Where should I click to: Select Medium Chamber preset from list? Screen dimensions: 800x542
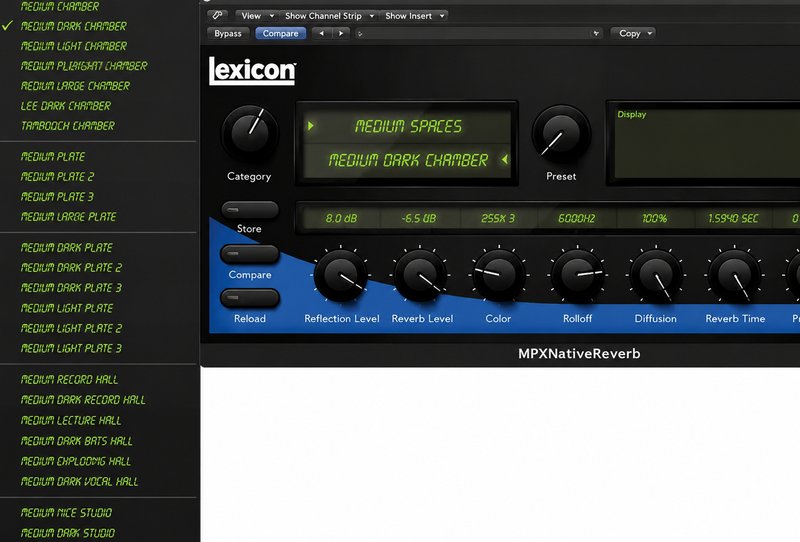click(60, 6)
